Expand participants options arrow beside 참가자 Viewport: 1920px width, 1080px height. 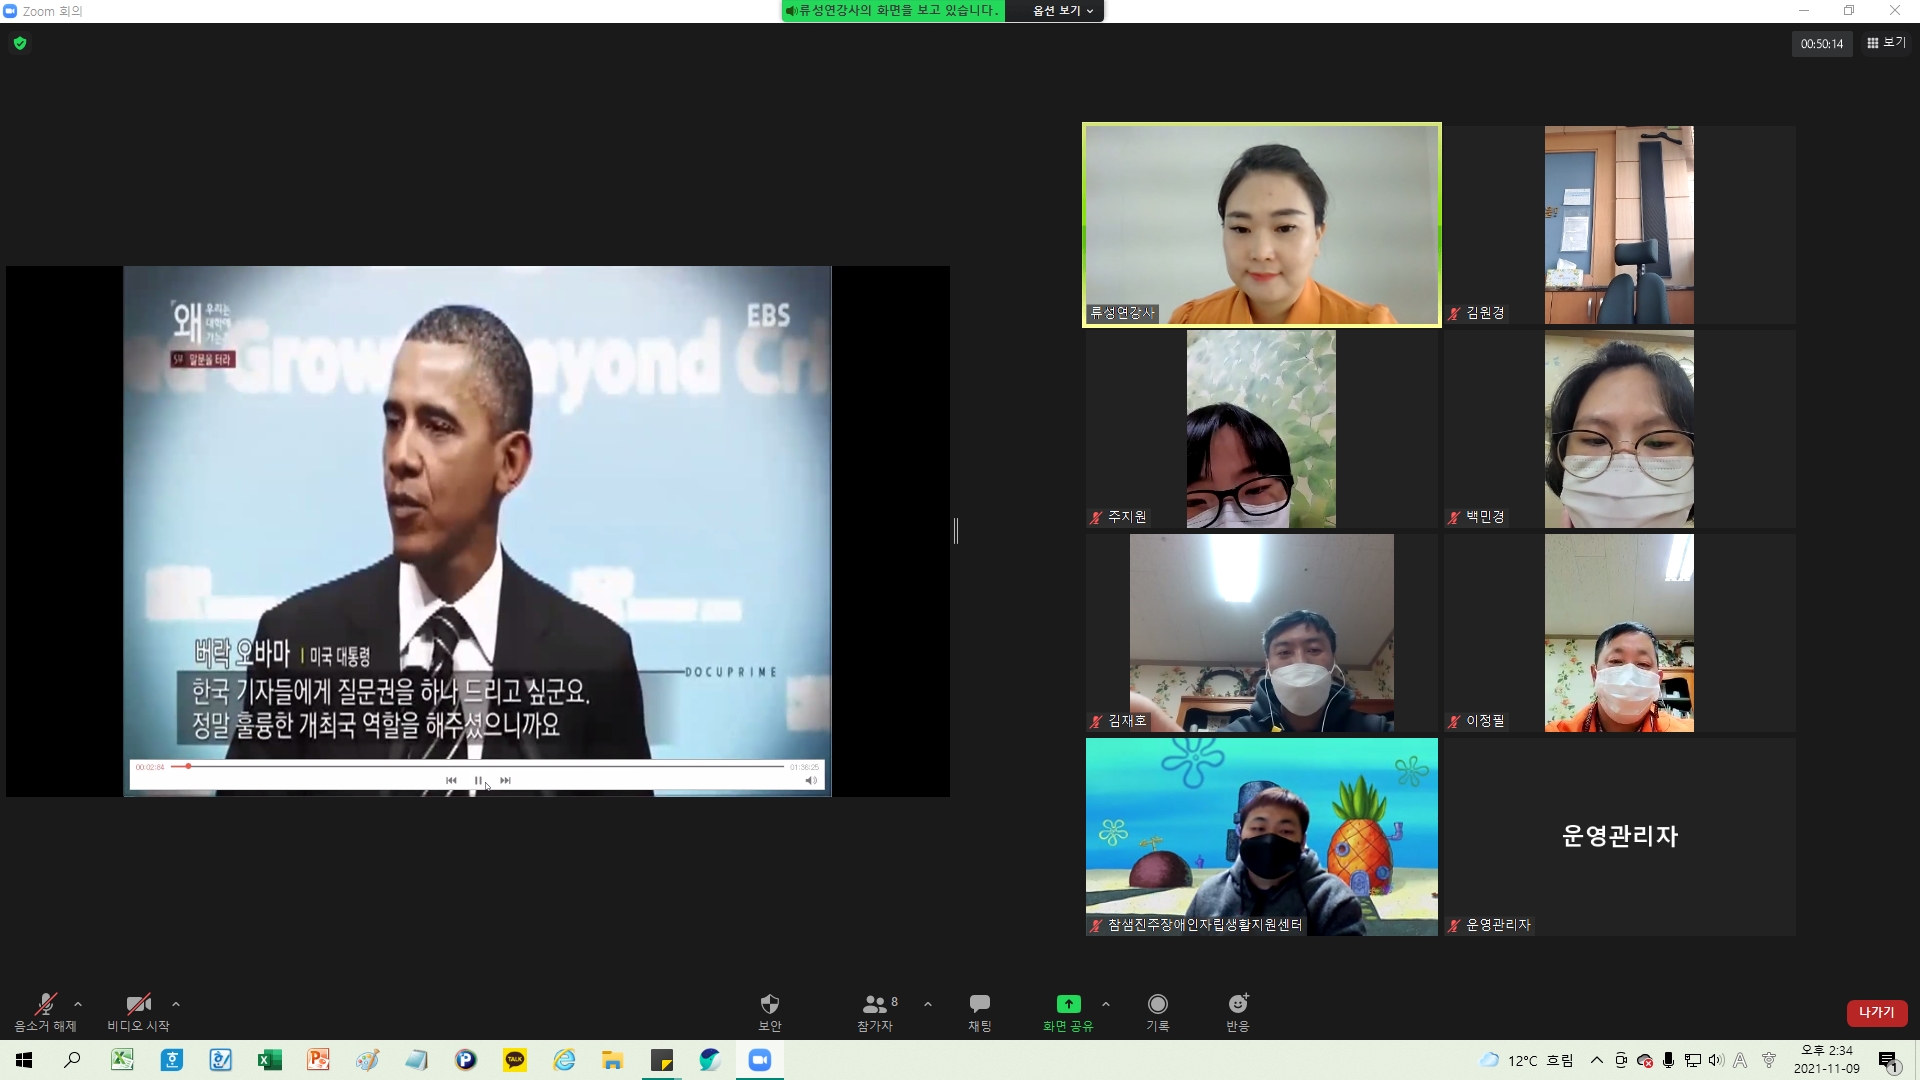[928, 1004]
